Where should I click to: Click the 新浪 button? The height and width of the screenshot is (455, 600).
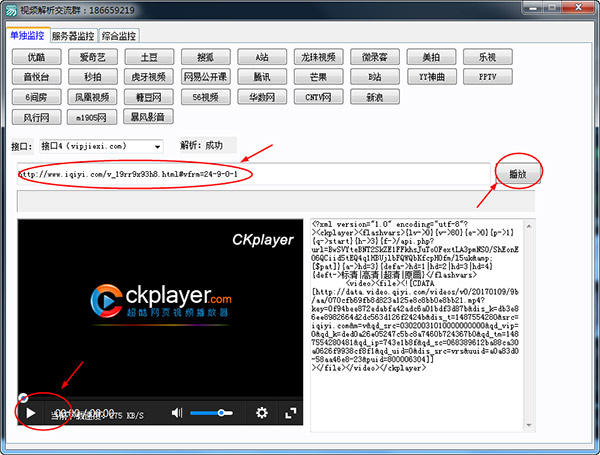pos(375,97)
